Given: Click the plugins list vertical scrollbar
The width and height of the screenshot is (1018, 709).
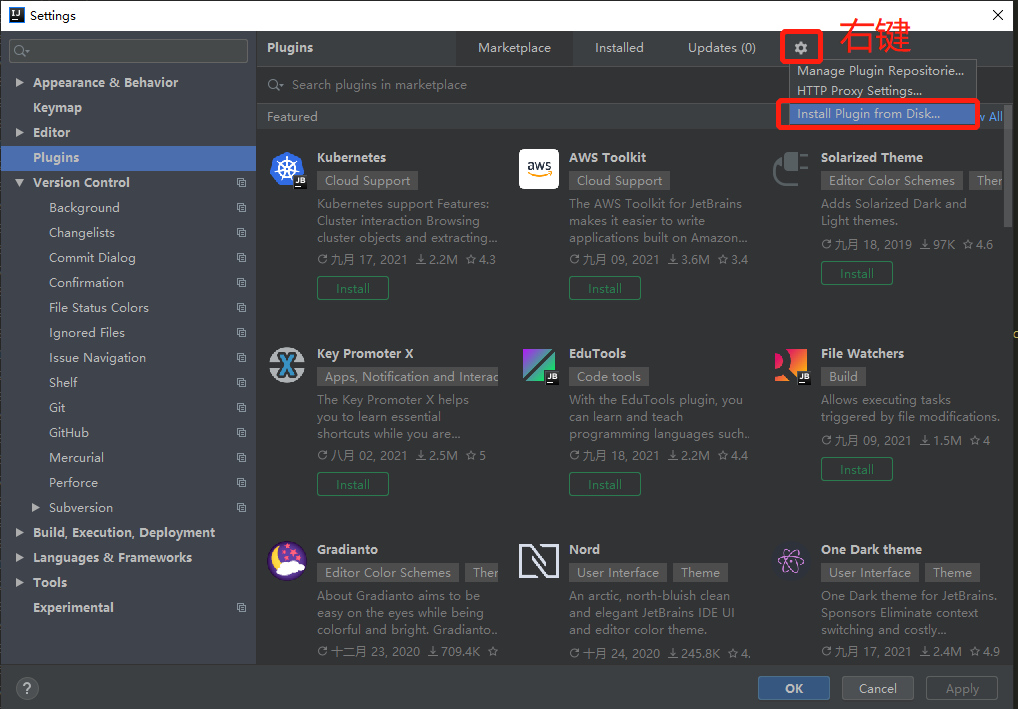Looking at the screenshot, I should click(x=1008, y=166).
